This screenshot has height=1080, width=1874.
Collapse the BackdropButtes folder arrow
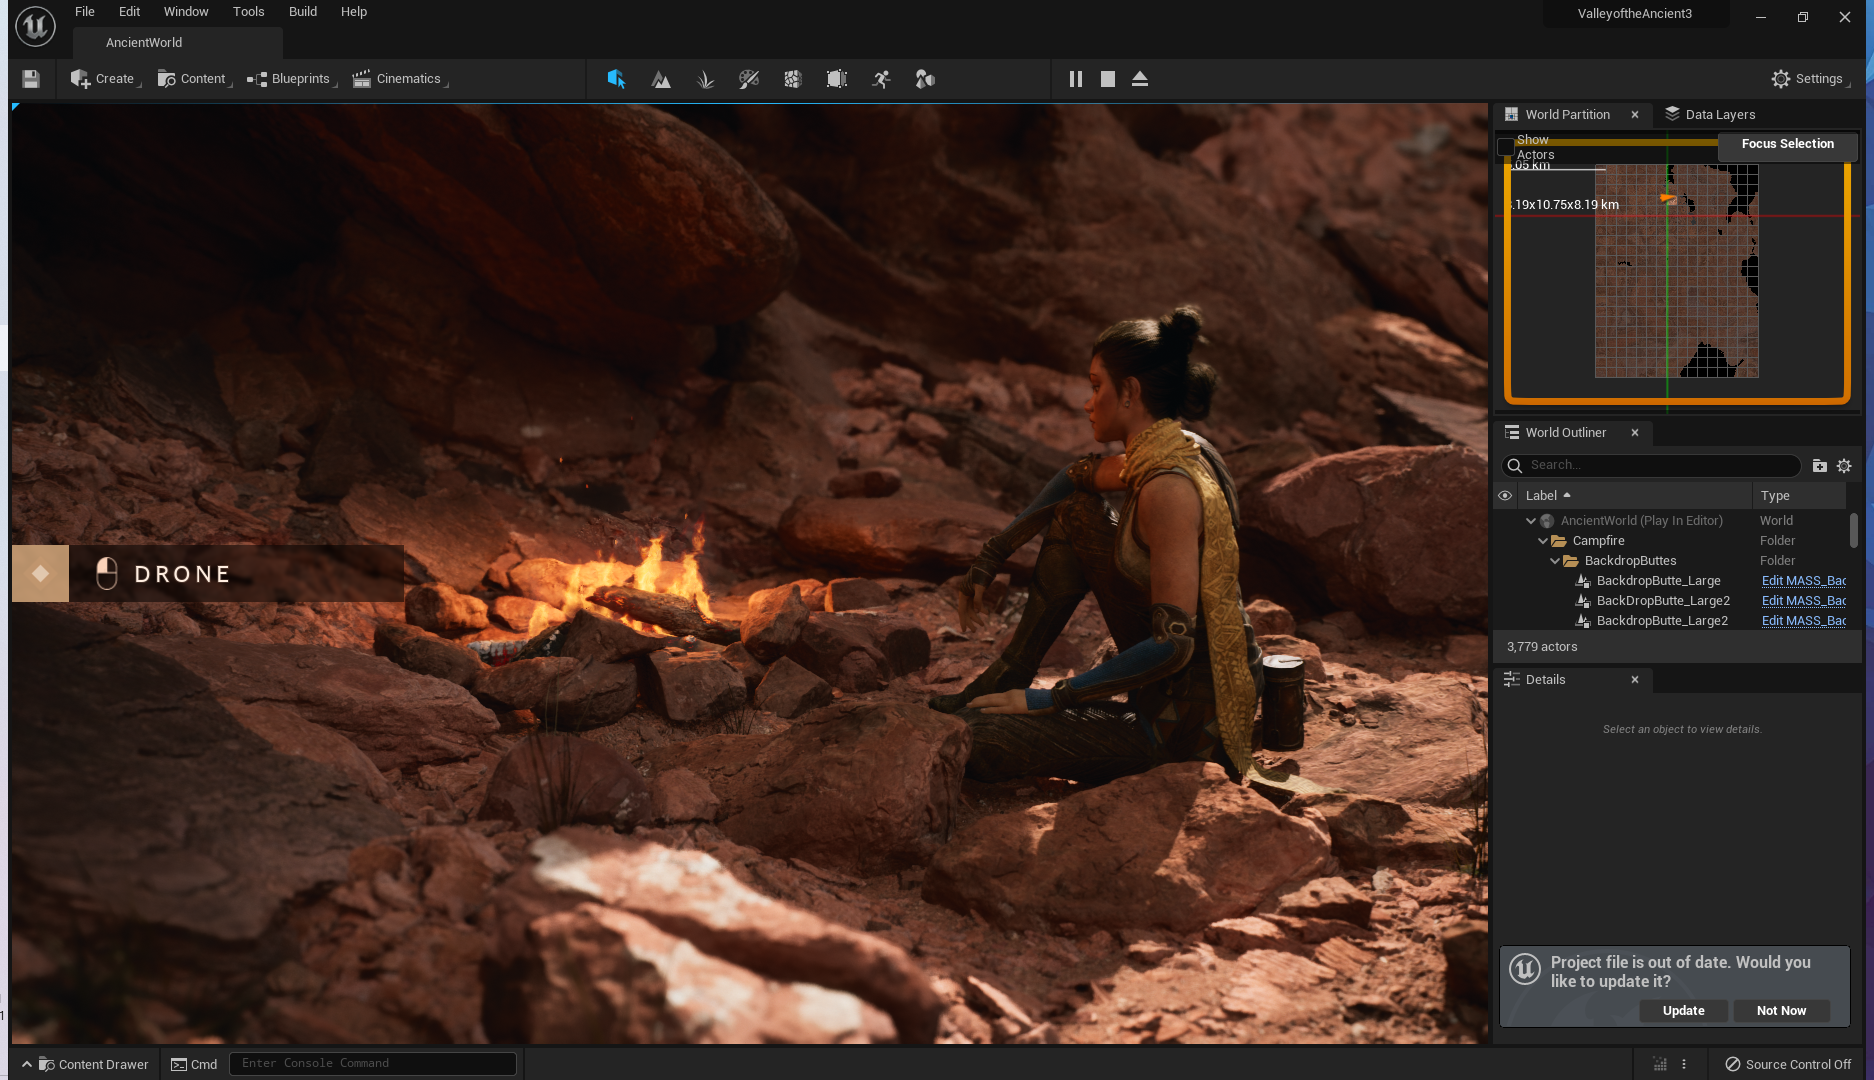click(1555, 561)
